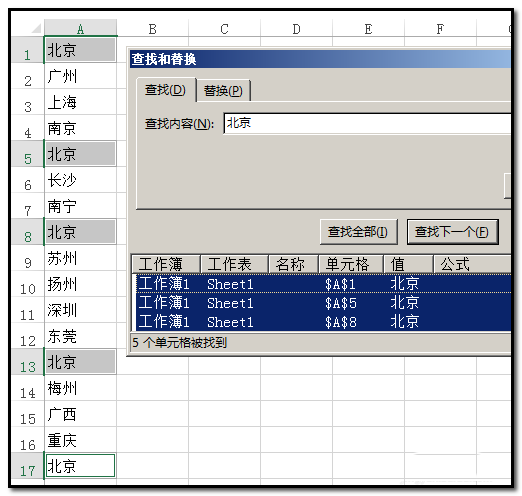
Task: Click cell A8 containing 北京
Action: click(80, 232)
